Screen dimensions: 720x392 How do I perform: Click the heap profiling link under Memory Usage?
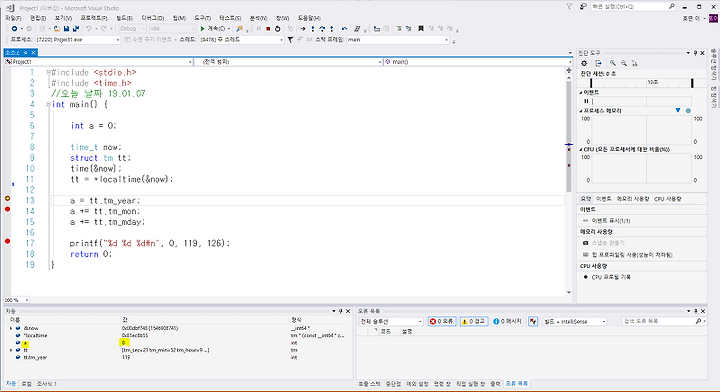tap(632, 255)
